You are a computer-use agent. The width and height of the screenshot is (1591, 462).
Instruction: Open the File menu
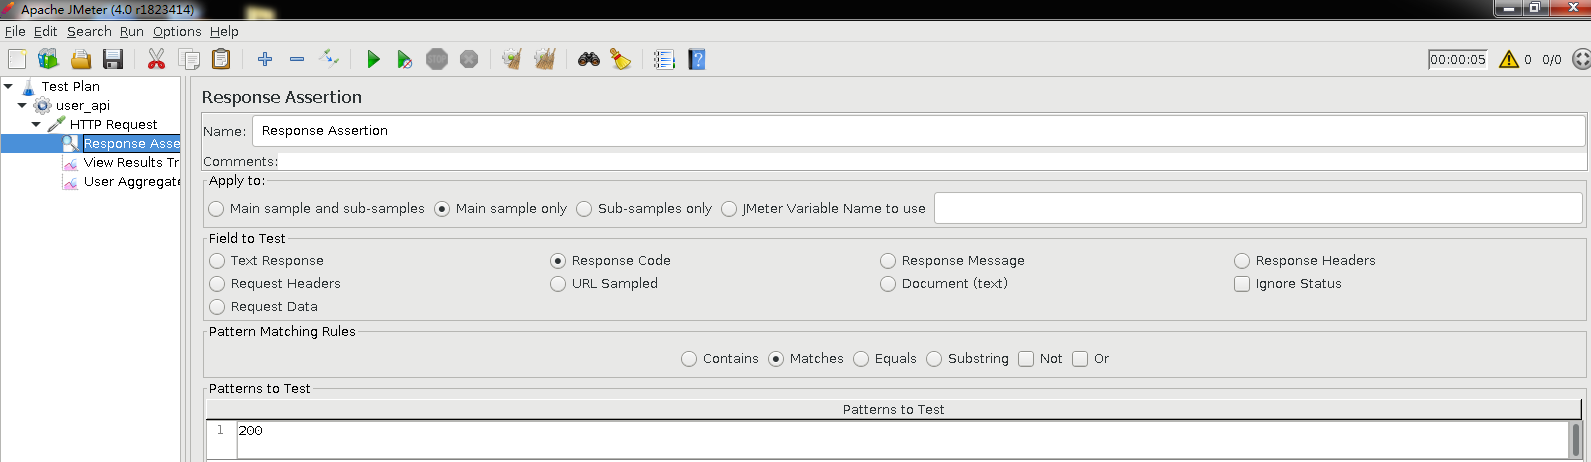(x=15, y=32)
